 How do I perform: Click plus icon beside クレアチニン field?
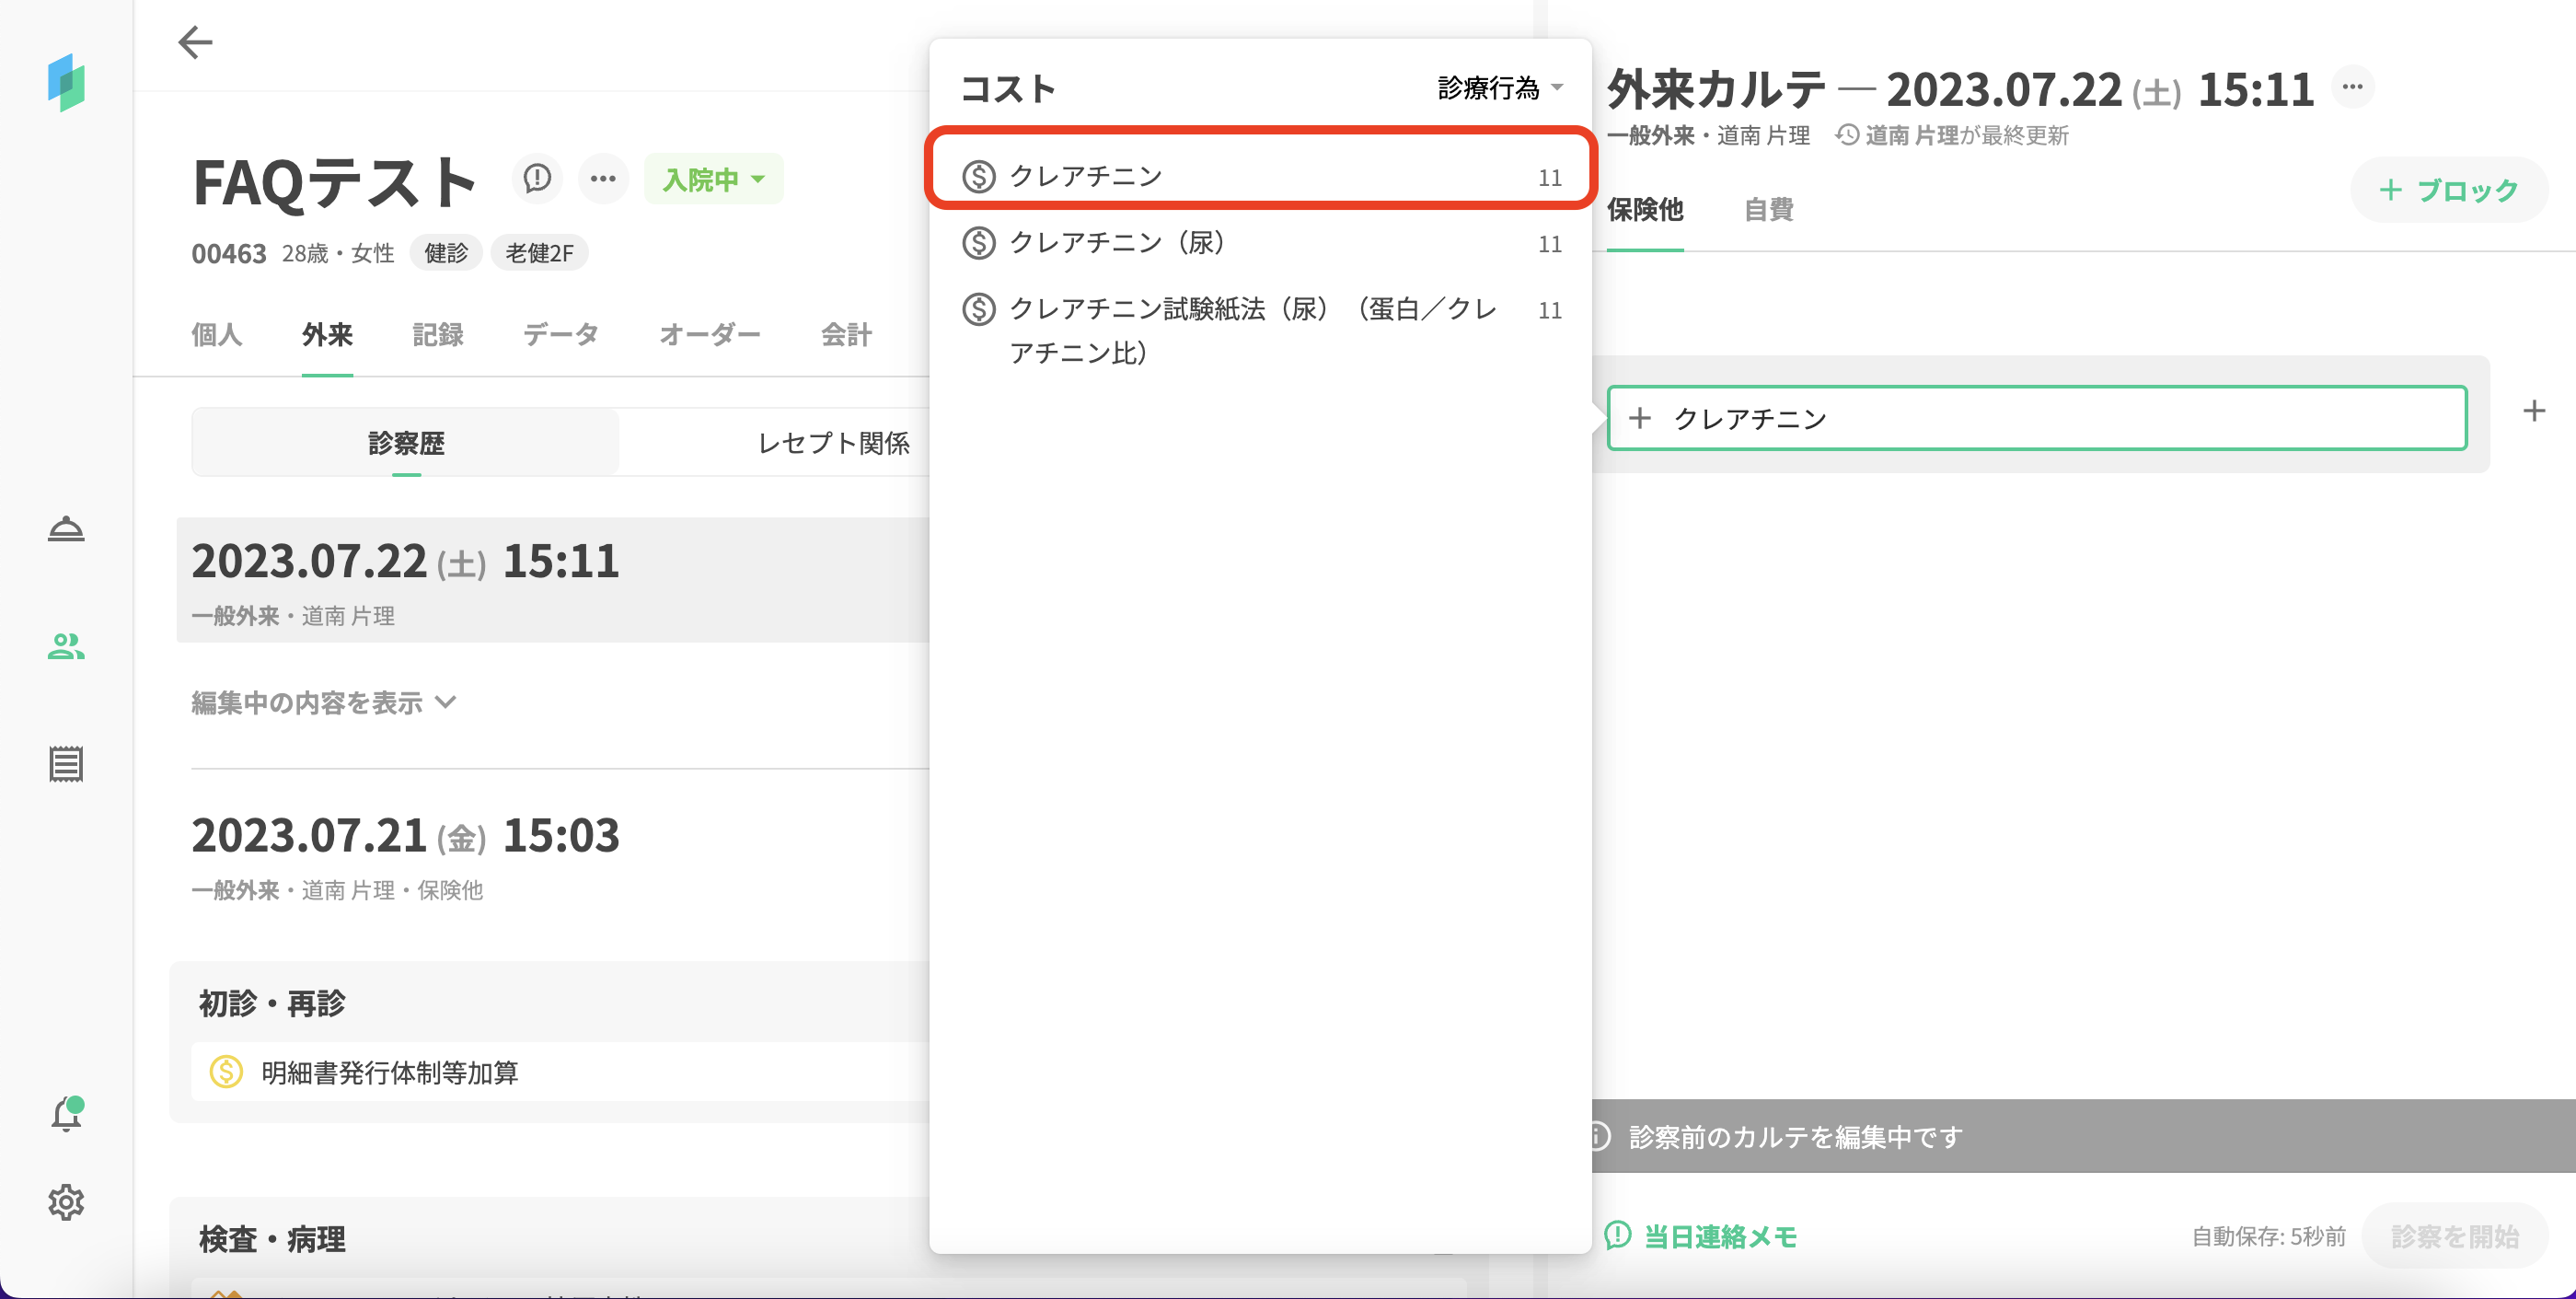(x=2533, y=411)
